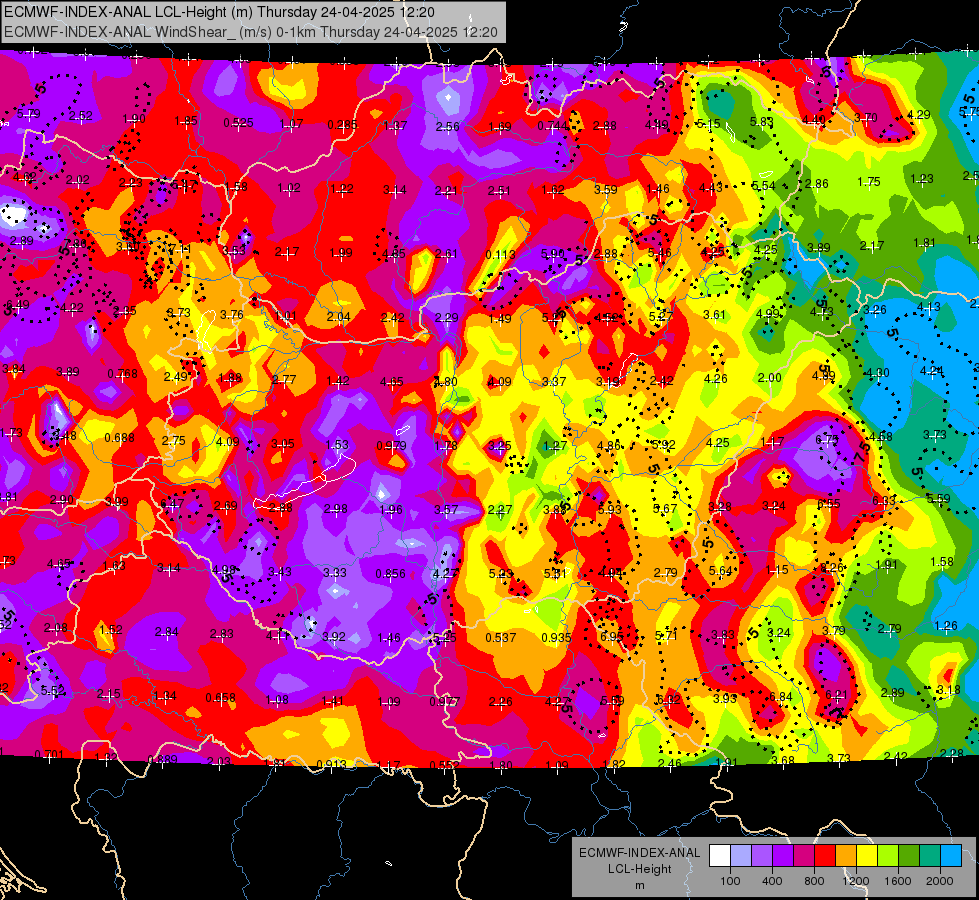Click legend label ECMWF-INDEX-ANAL
This screenshot has width=979, height=900.
click(639, 853)
